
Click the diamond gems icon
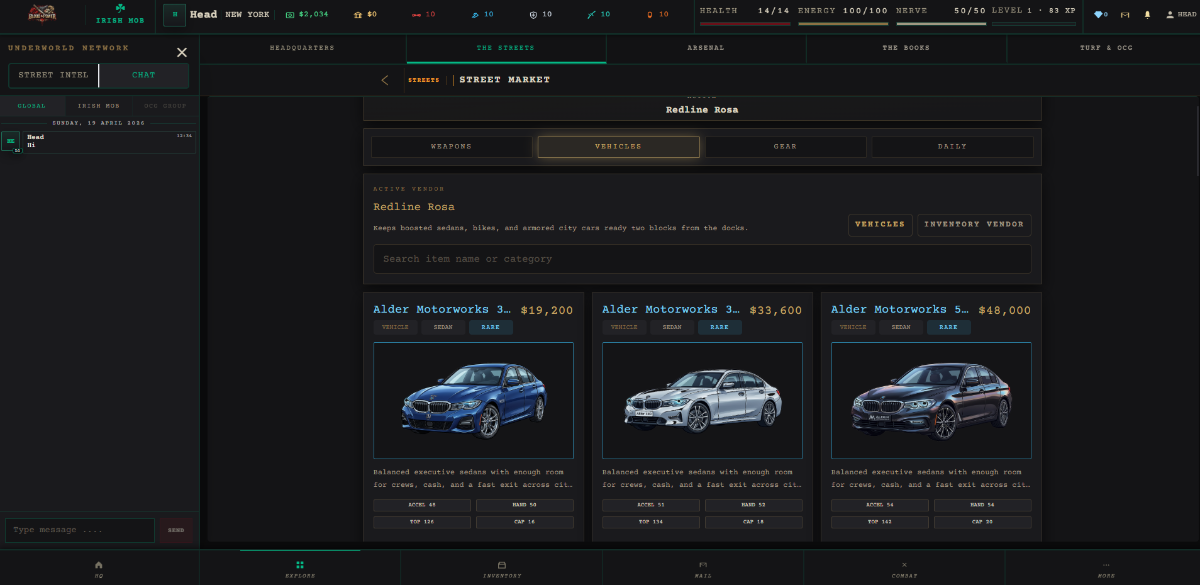click(1100, 15)
